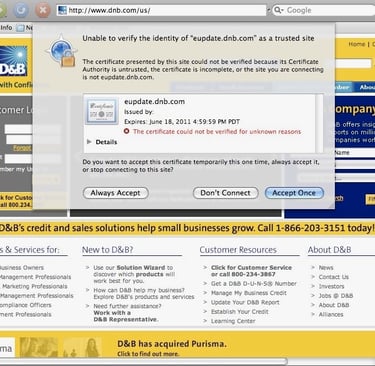Open the Establish Your Credit link
The height and width of the screenshot is (366, 375).
click(240, 312)
